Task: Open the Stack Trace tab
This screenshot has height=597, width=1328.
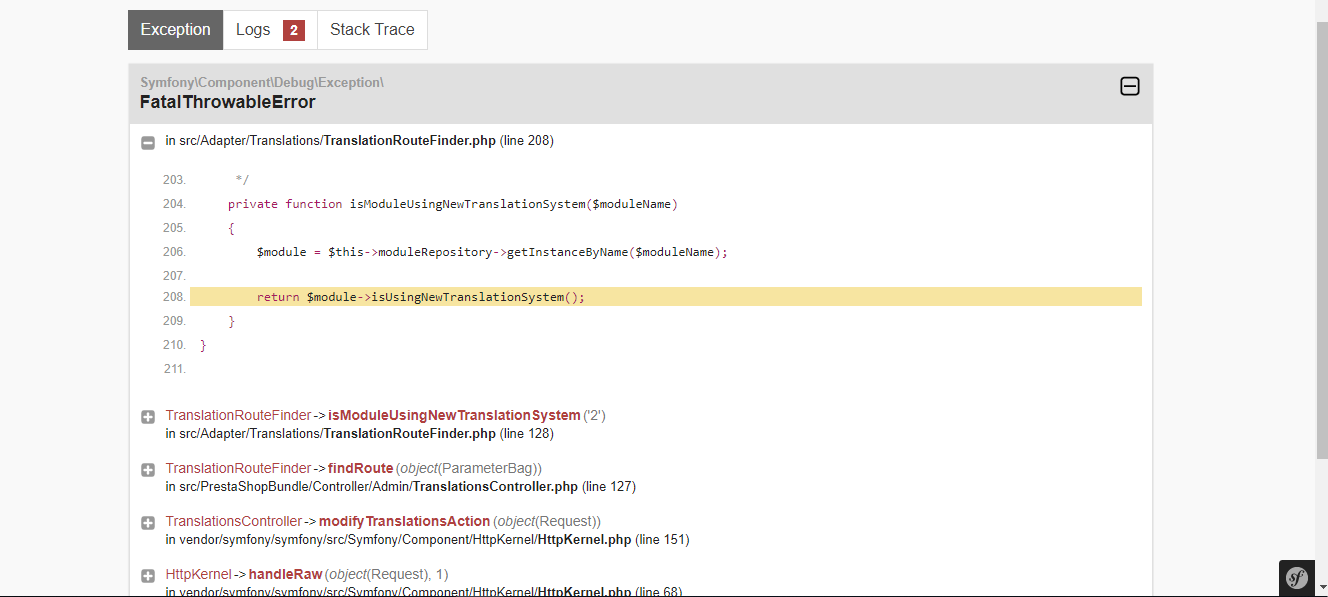Action: pos(372,30)
